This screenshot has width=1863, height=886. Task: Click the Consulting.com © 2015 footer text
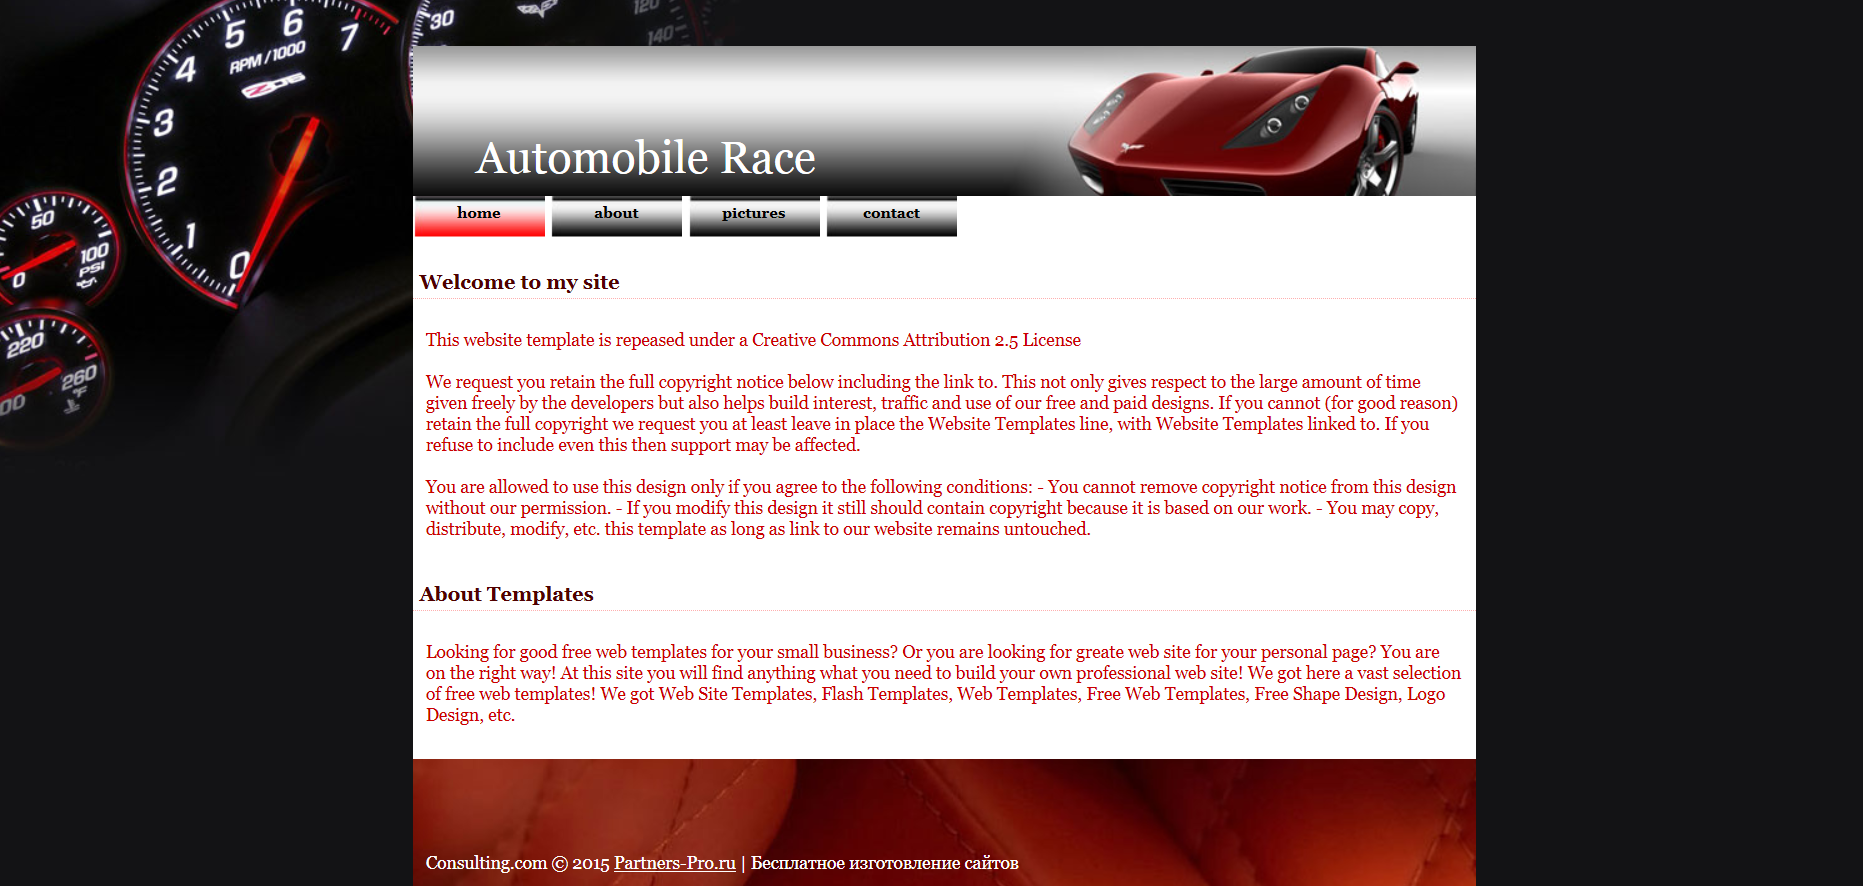click(516, 863)
